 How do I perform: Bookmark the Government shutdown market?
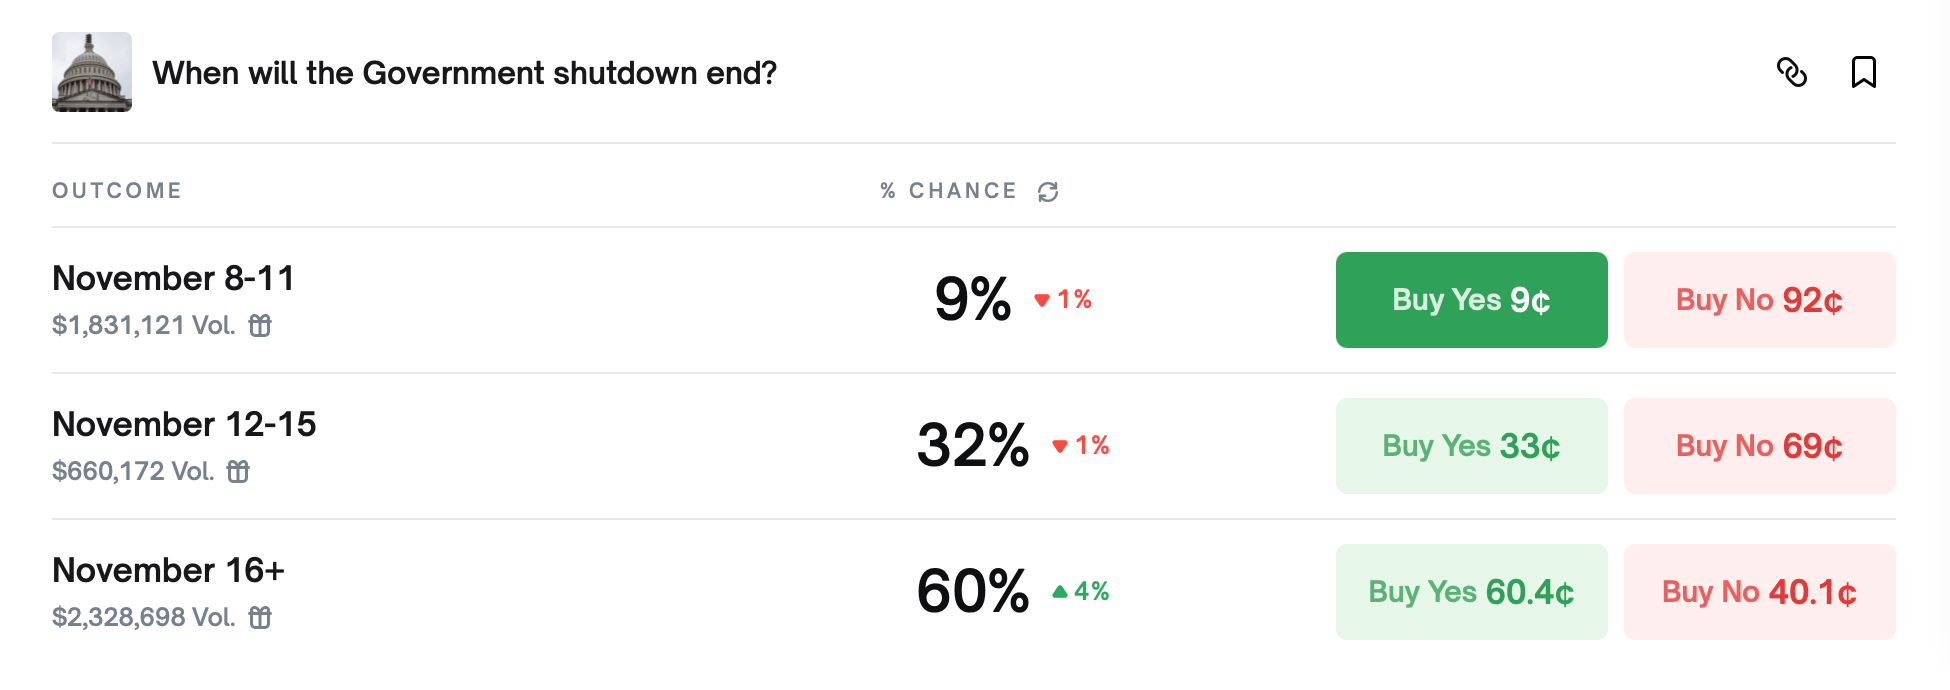1863,72
